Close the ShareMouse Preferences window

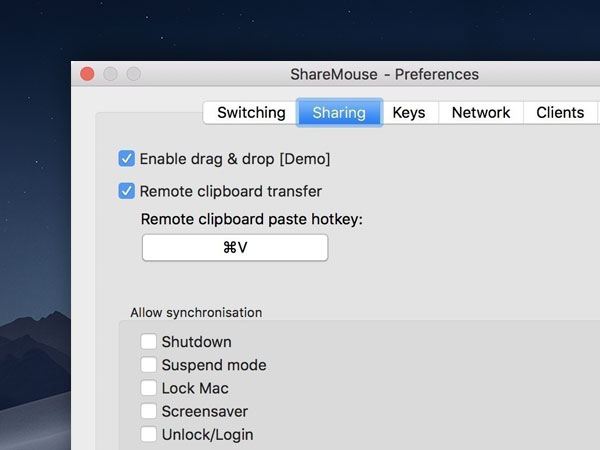click(x=87, y=74)
